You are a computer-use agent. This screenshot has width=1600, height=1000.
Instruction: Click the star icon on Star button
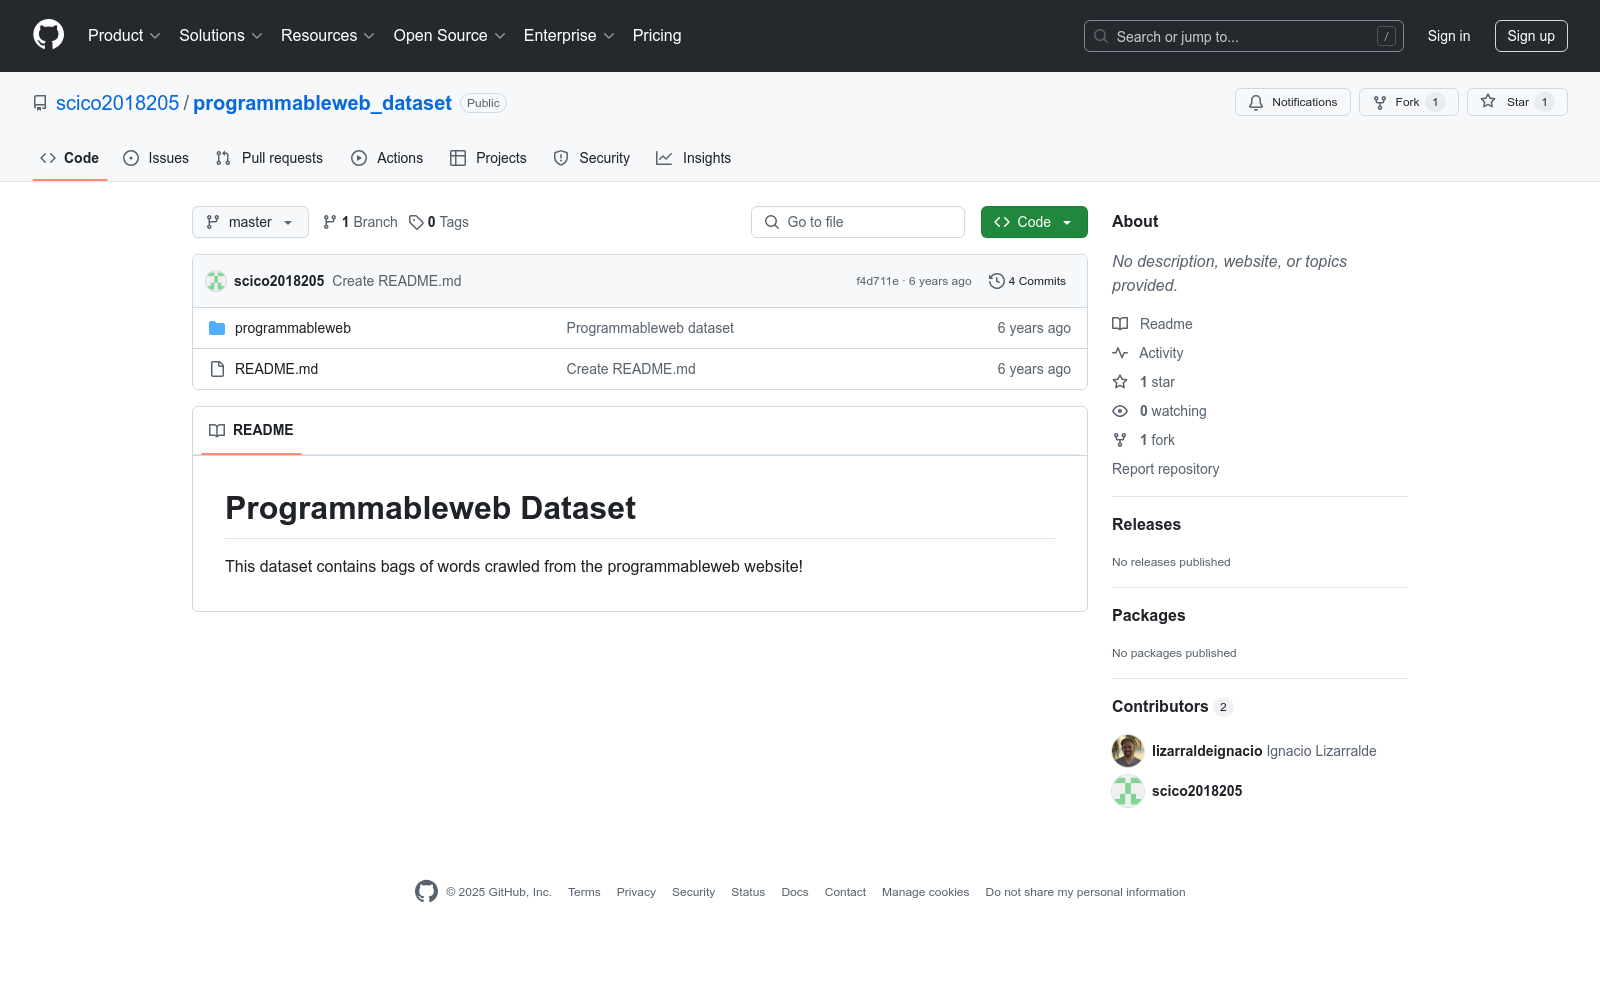tap(1488, 102)
